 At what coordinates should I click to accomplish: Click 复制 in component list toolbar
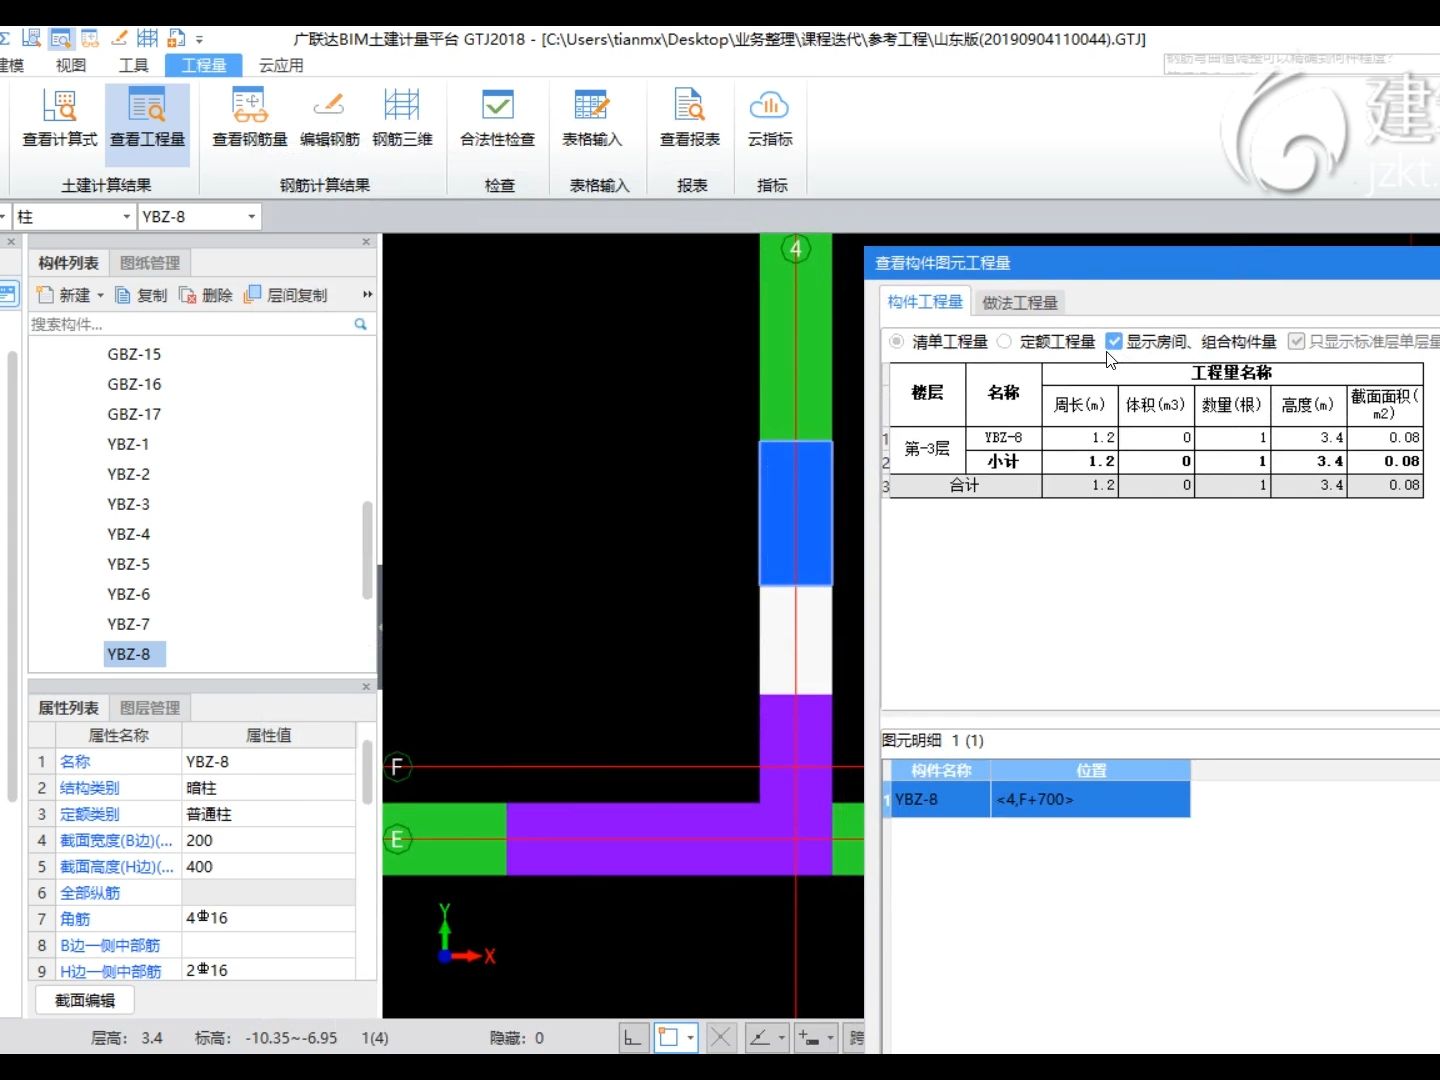tap(141, 295)
